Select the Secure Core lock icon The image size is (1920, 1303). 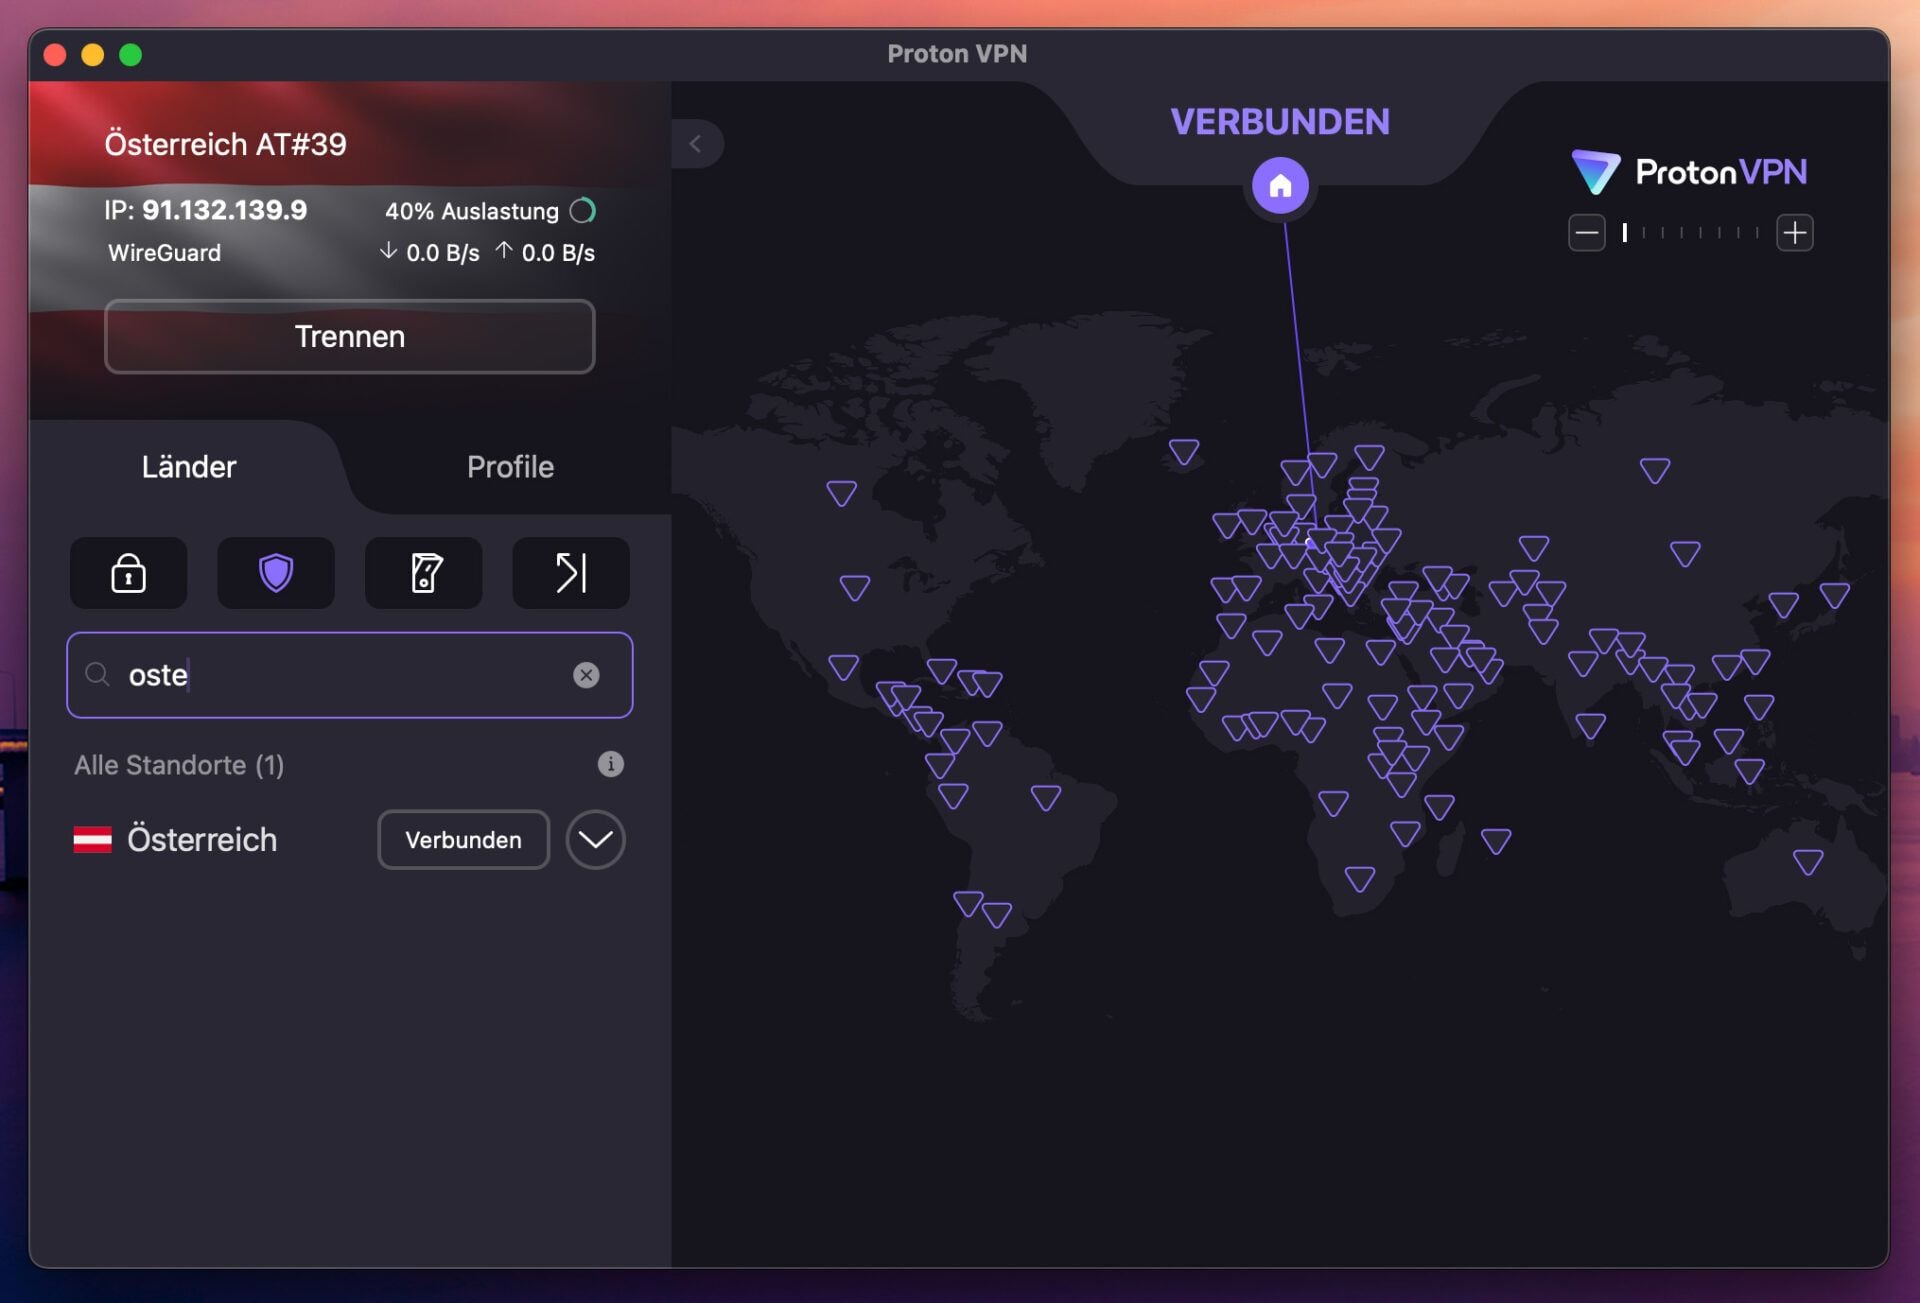click(x=127, y=573)
